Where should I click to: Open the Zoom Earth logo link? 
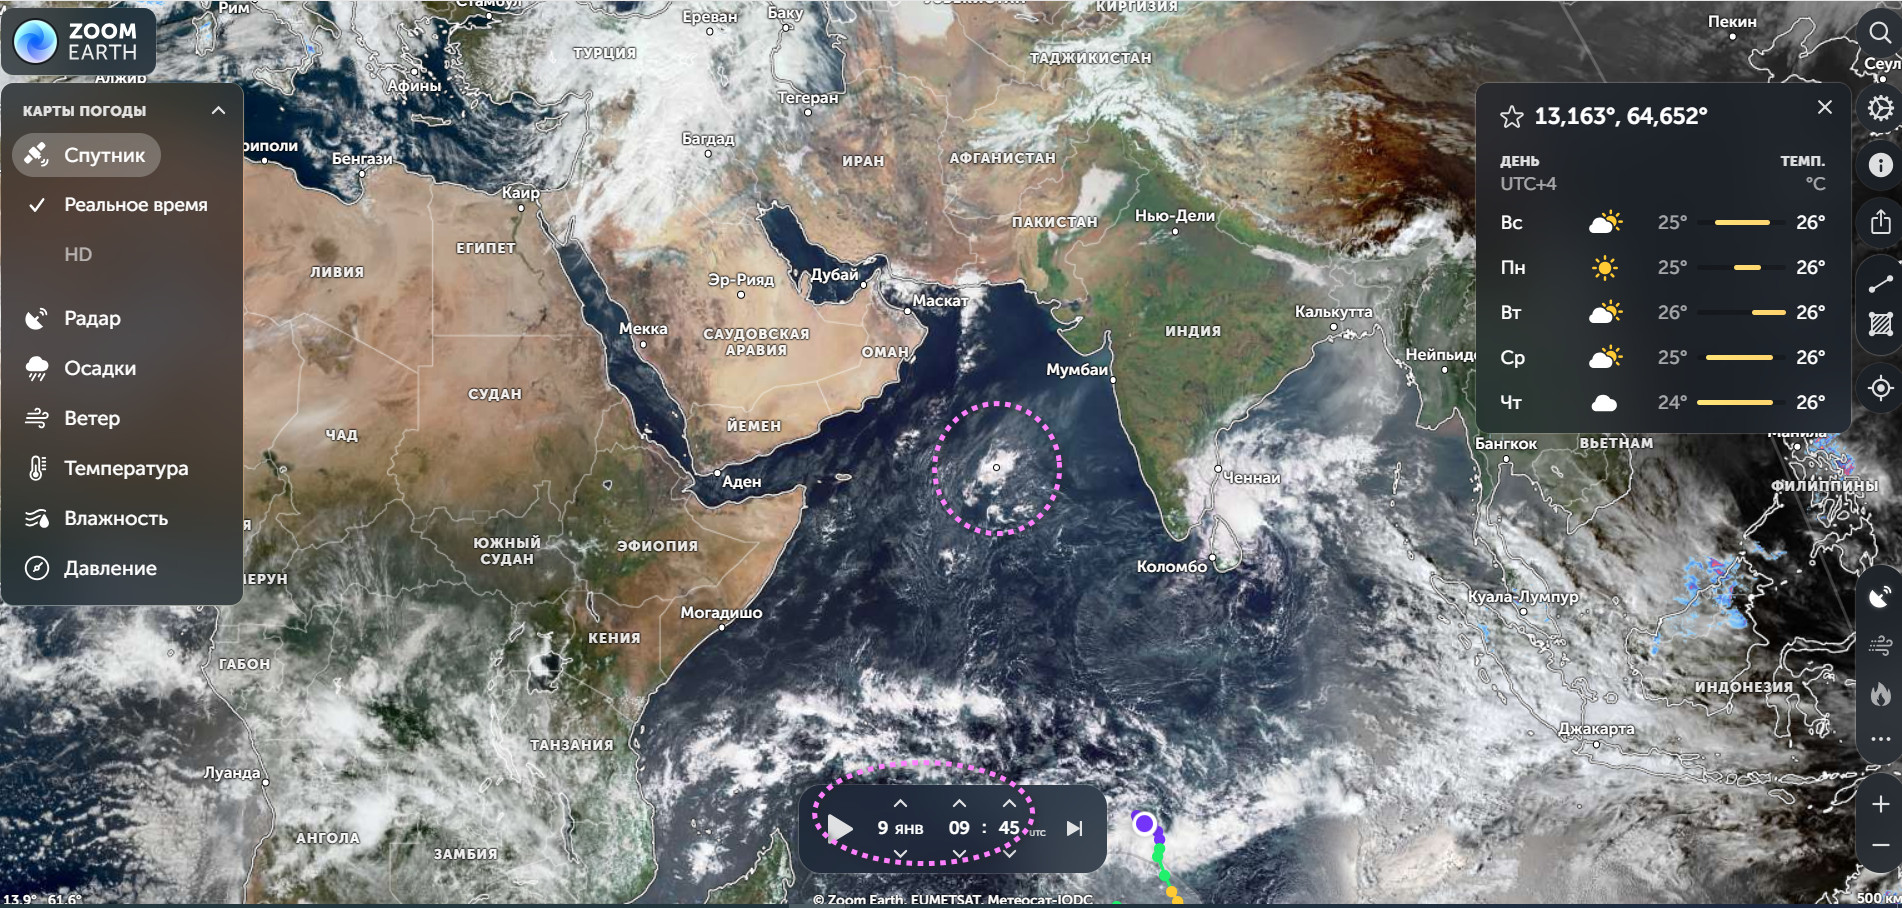79,41
